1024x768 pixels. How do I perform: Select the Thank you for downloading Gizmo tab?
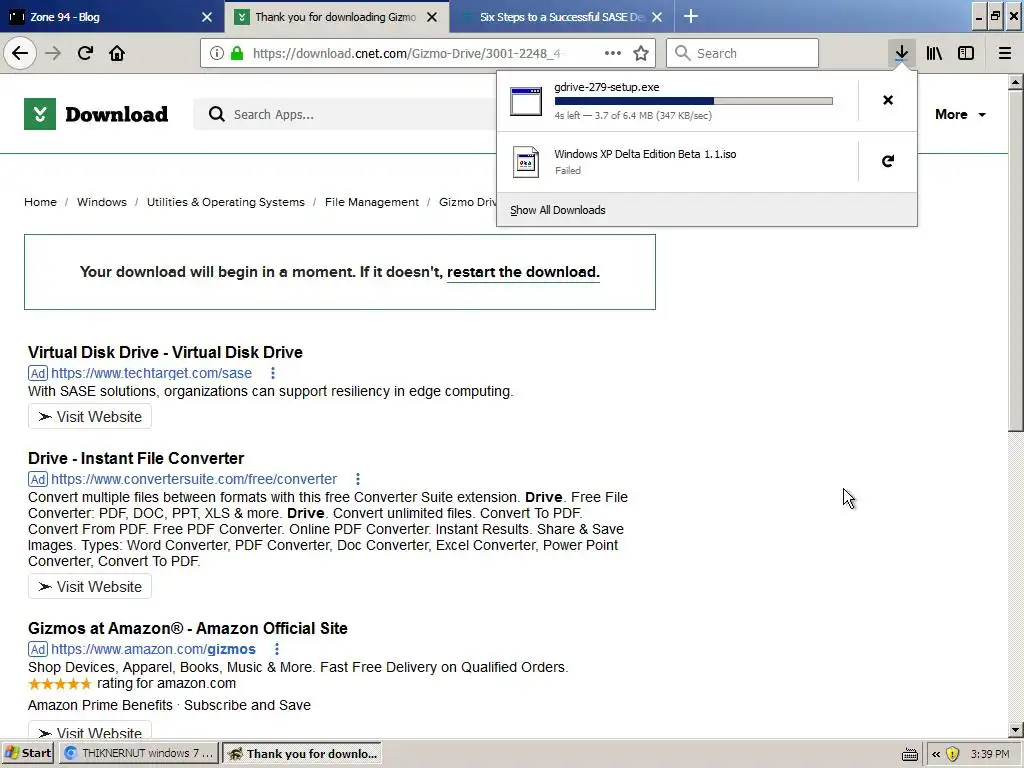pyautogui.click(x=336, y=17)
